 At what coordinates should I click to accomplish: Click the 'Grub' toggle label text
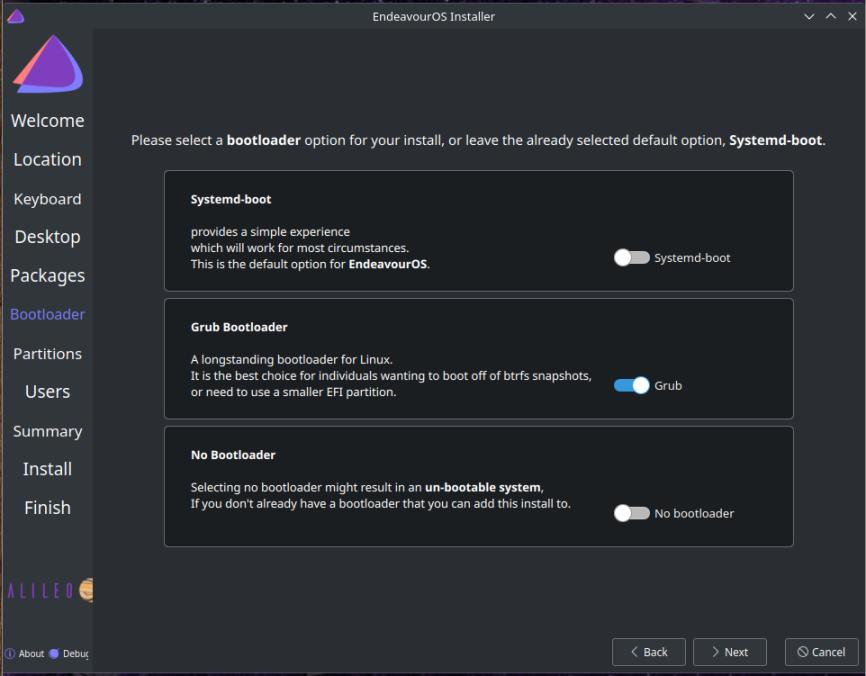tap(668, 385)
